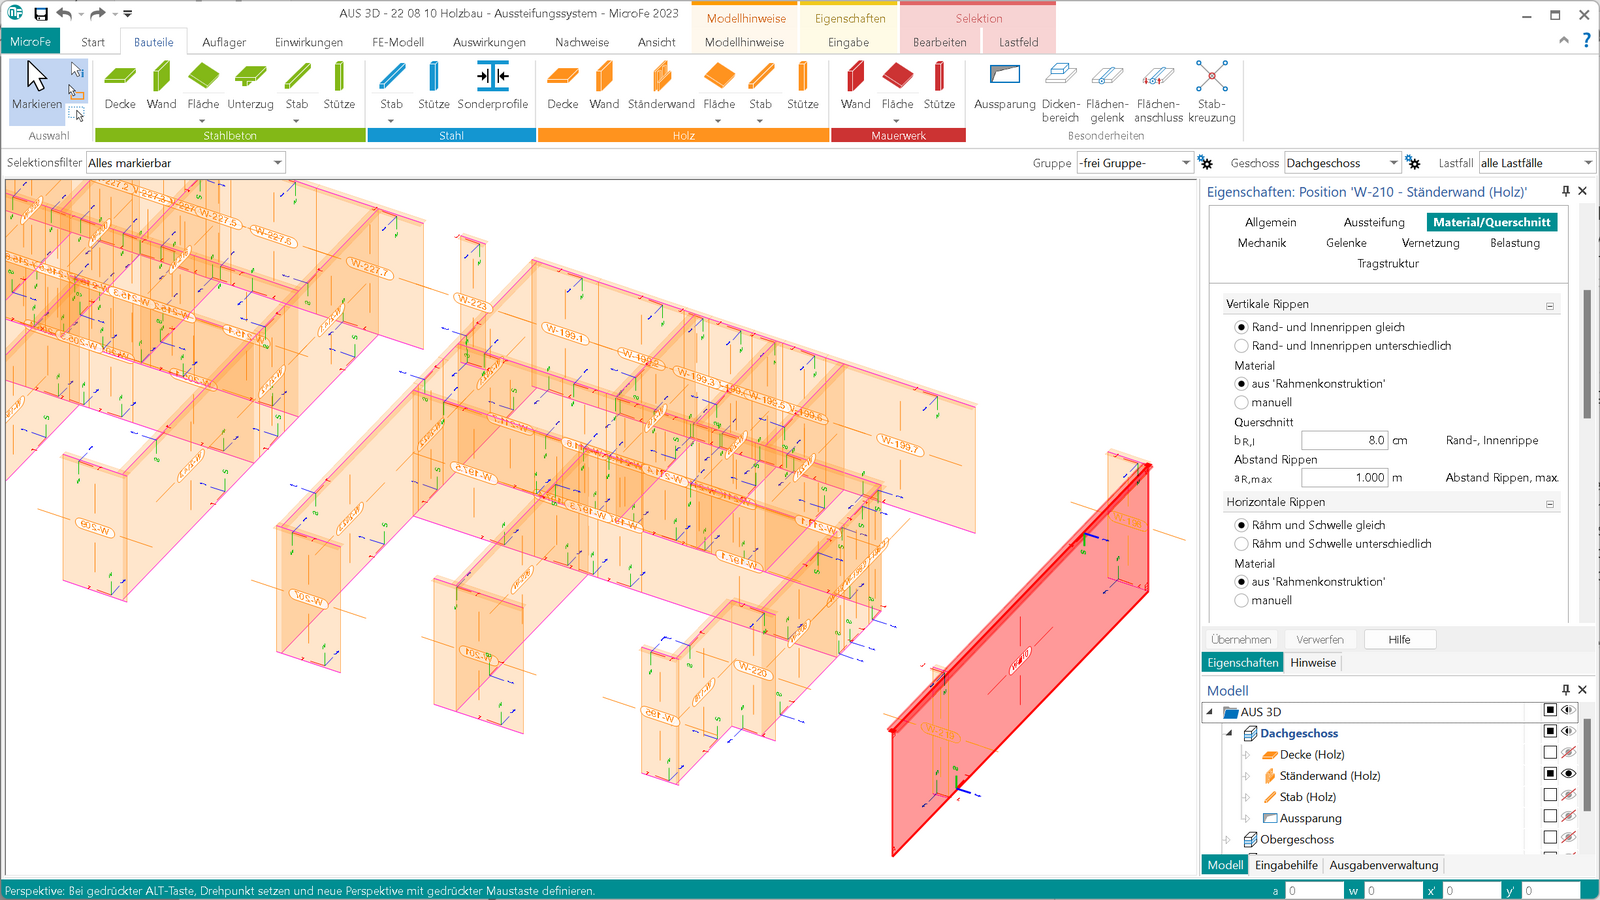Click the Übernehmen button
1600x900 pixels.
point(1241,639)
